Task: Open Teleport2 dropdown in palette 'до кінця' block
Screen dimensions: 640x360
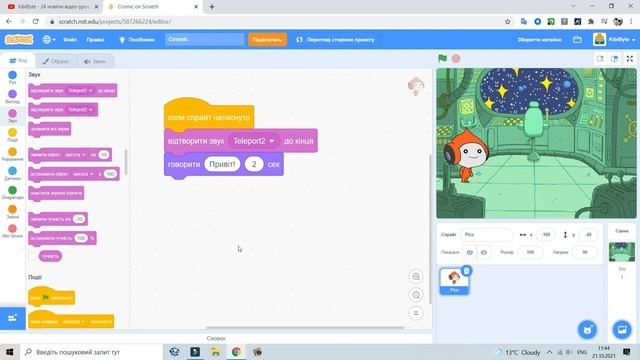Action: coord(80,90)
